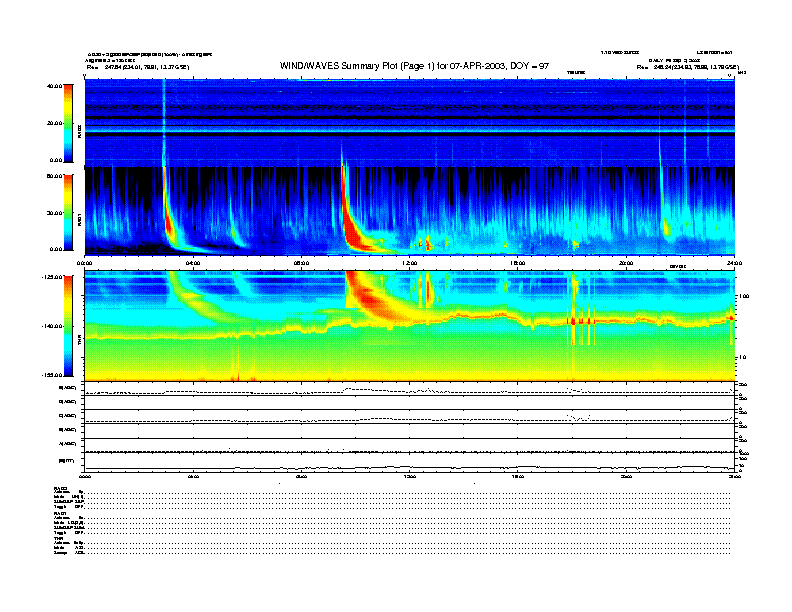Click the 24:00 tick label under RAD1 spectrogram

click(734, 263)
